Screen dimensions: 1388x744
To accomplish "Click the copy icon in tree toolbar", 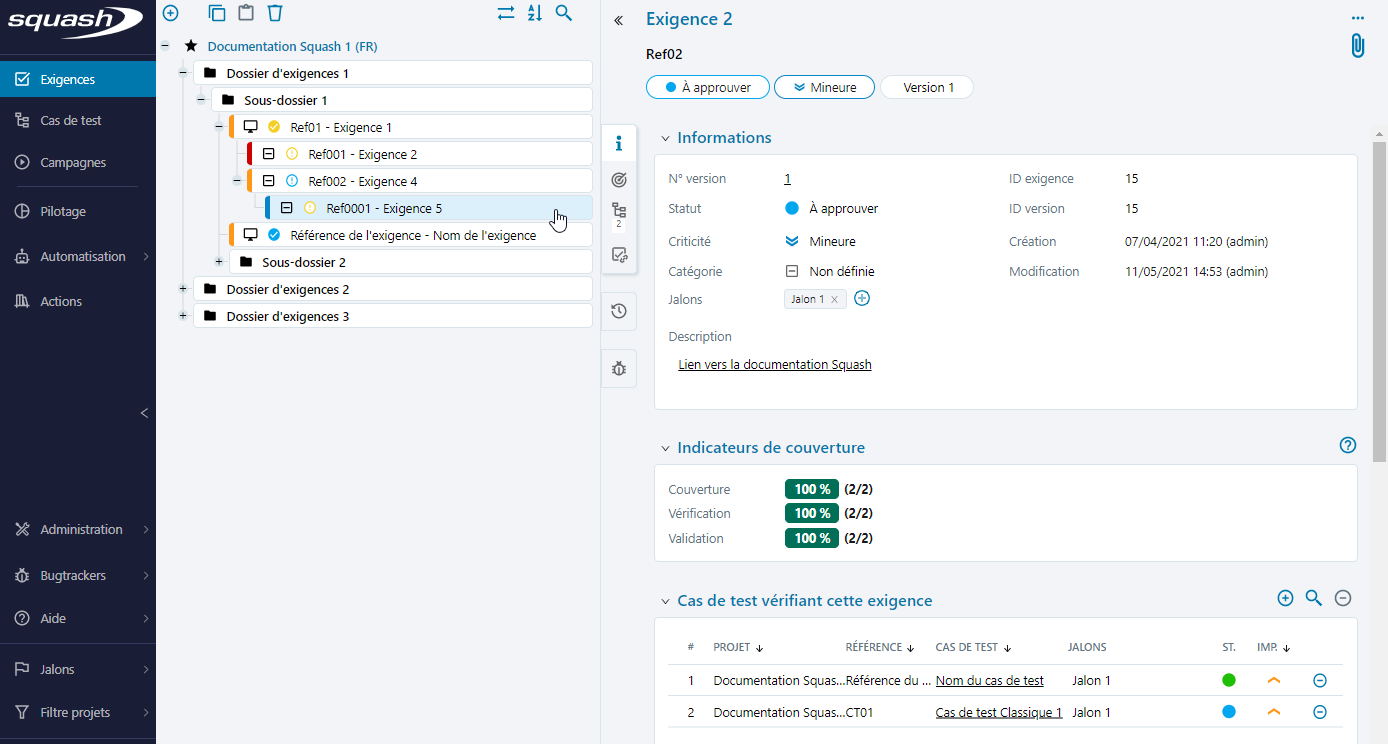I will pos(217,13).
